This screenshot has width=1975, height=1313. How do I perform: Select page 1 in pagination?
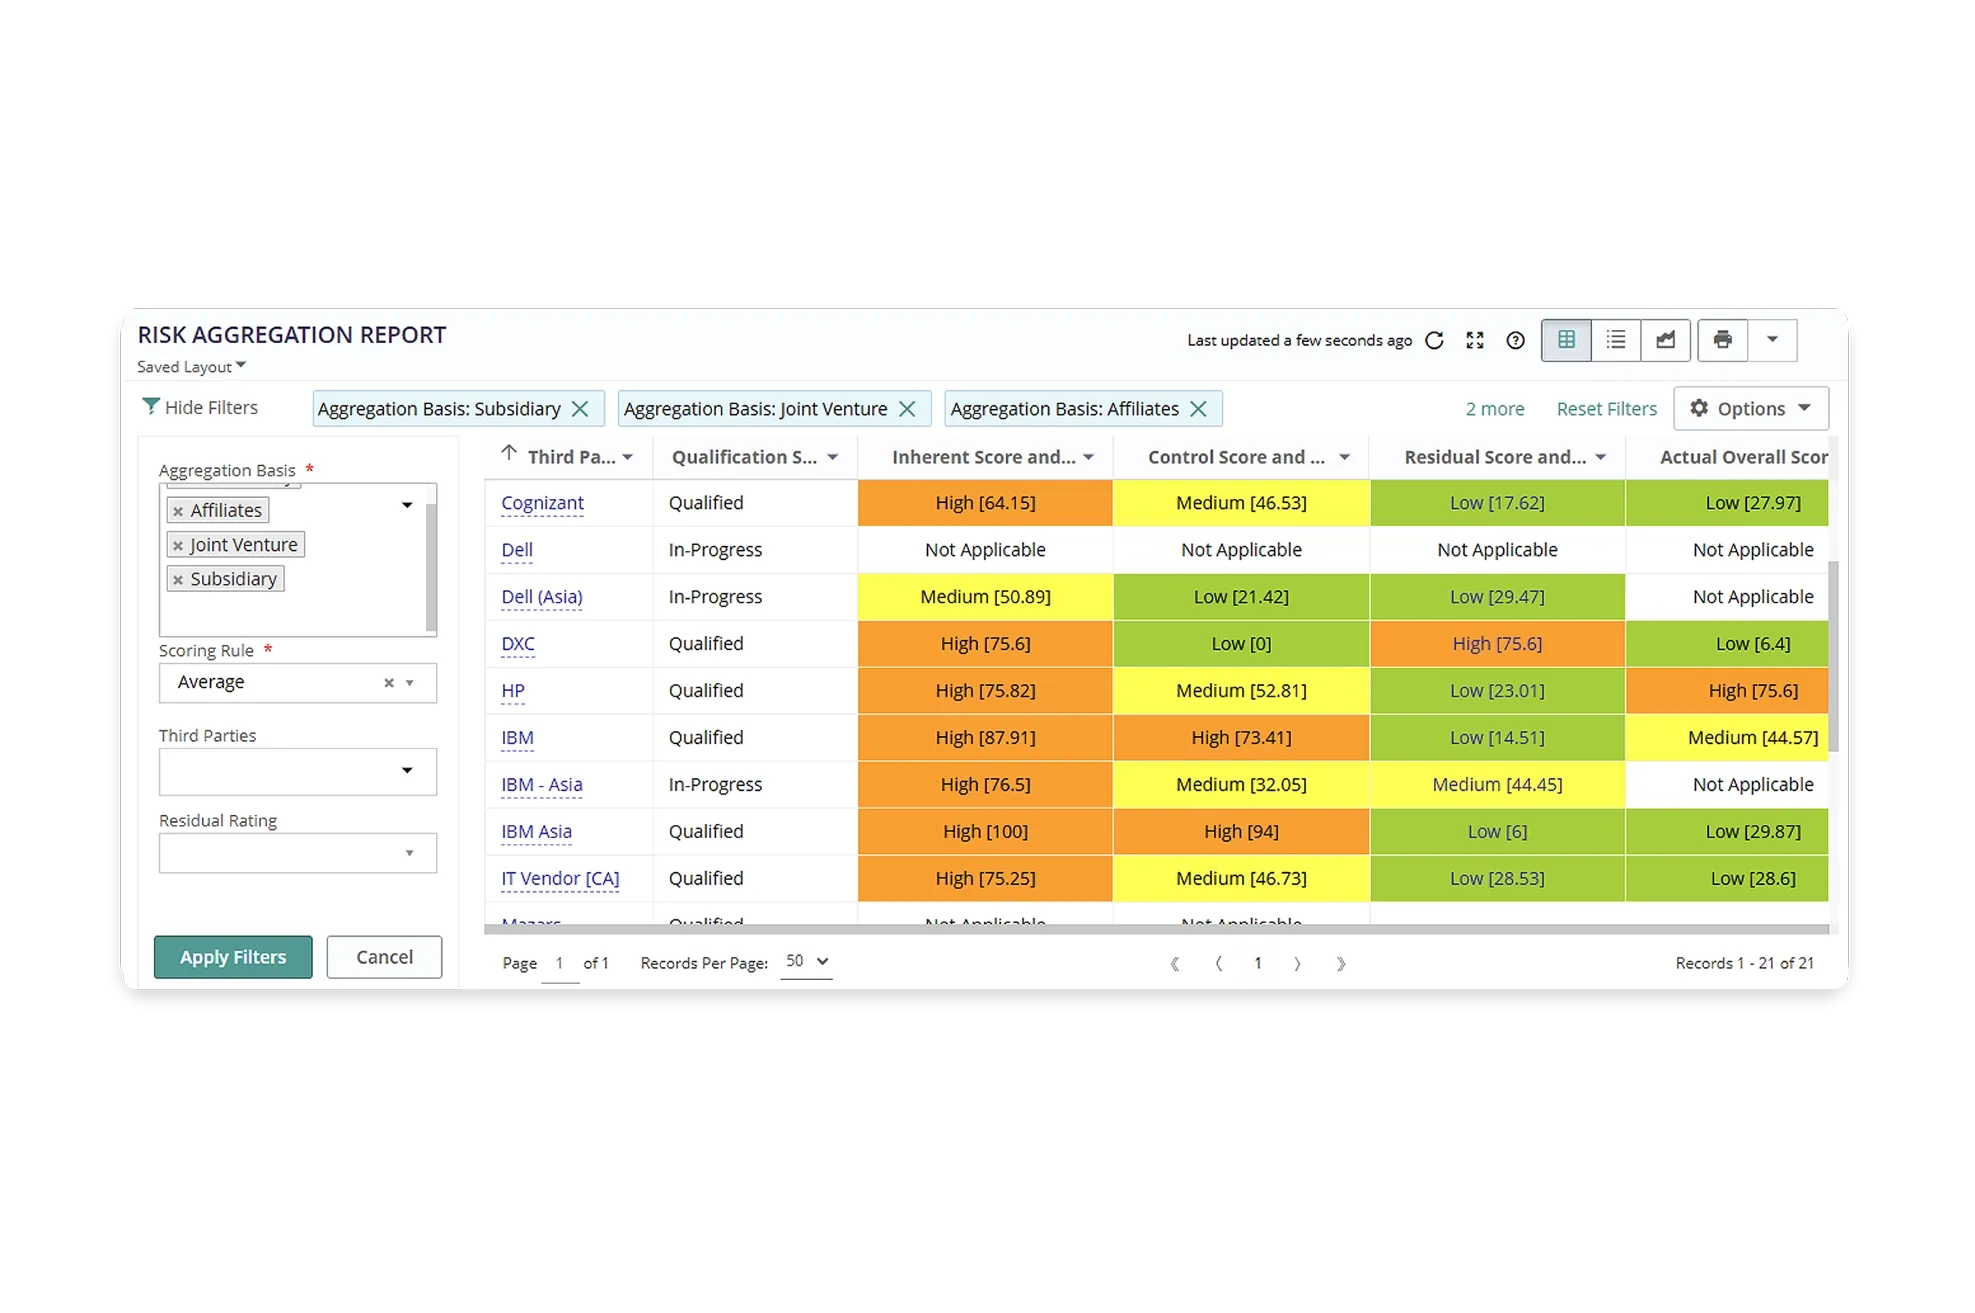[x=1258, y=964]
